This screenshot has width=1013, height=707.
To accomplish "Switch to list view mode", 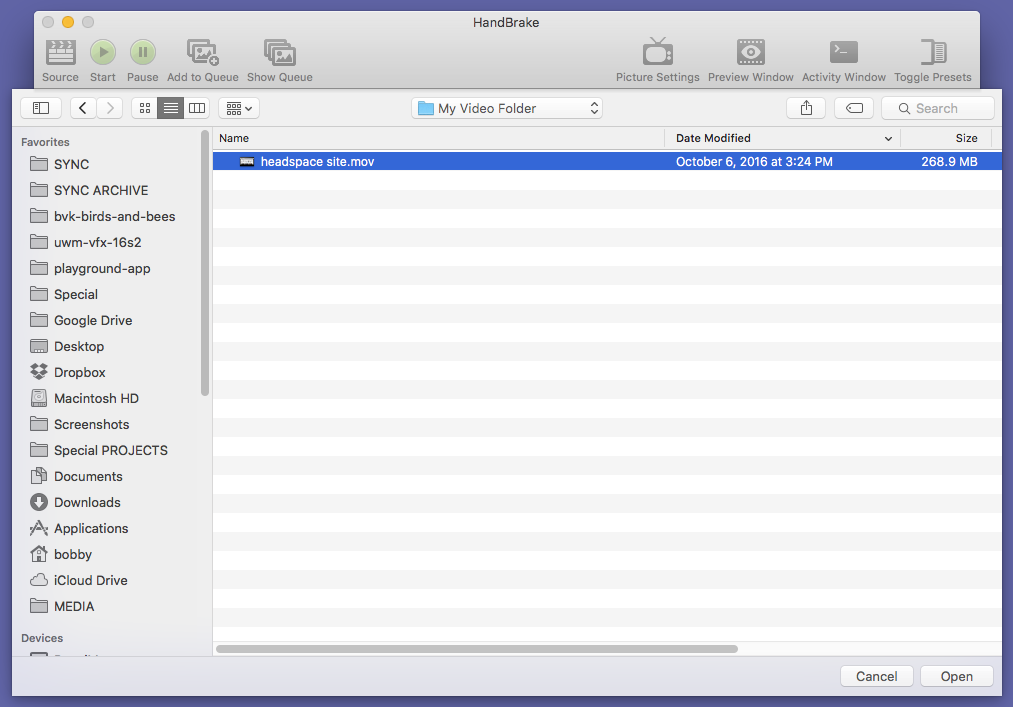I will (x=171, y=108).
